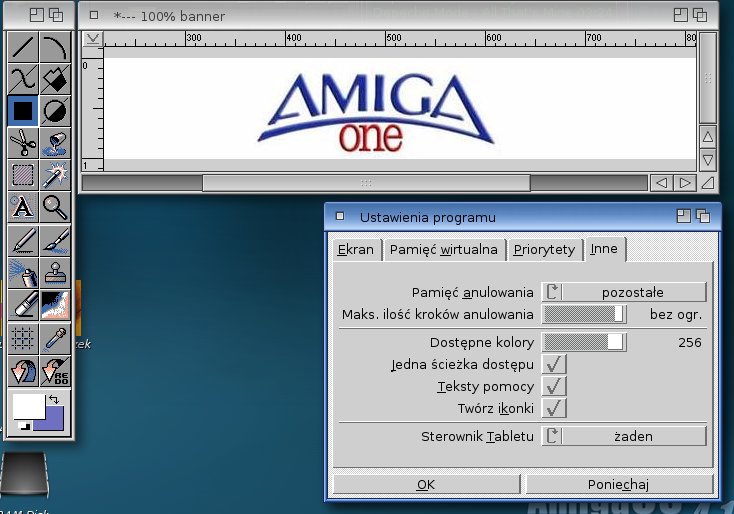Select the ellipse circle tool

[x=55, y=111]
